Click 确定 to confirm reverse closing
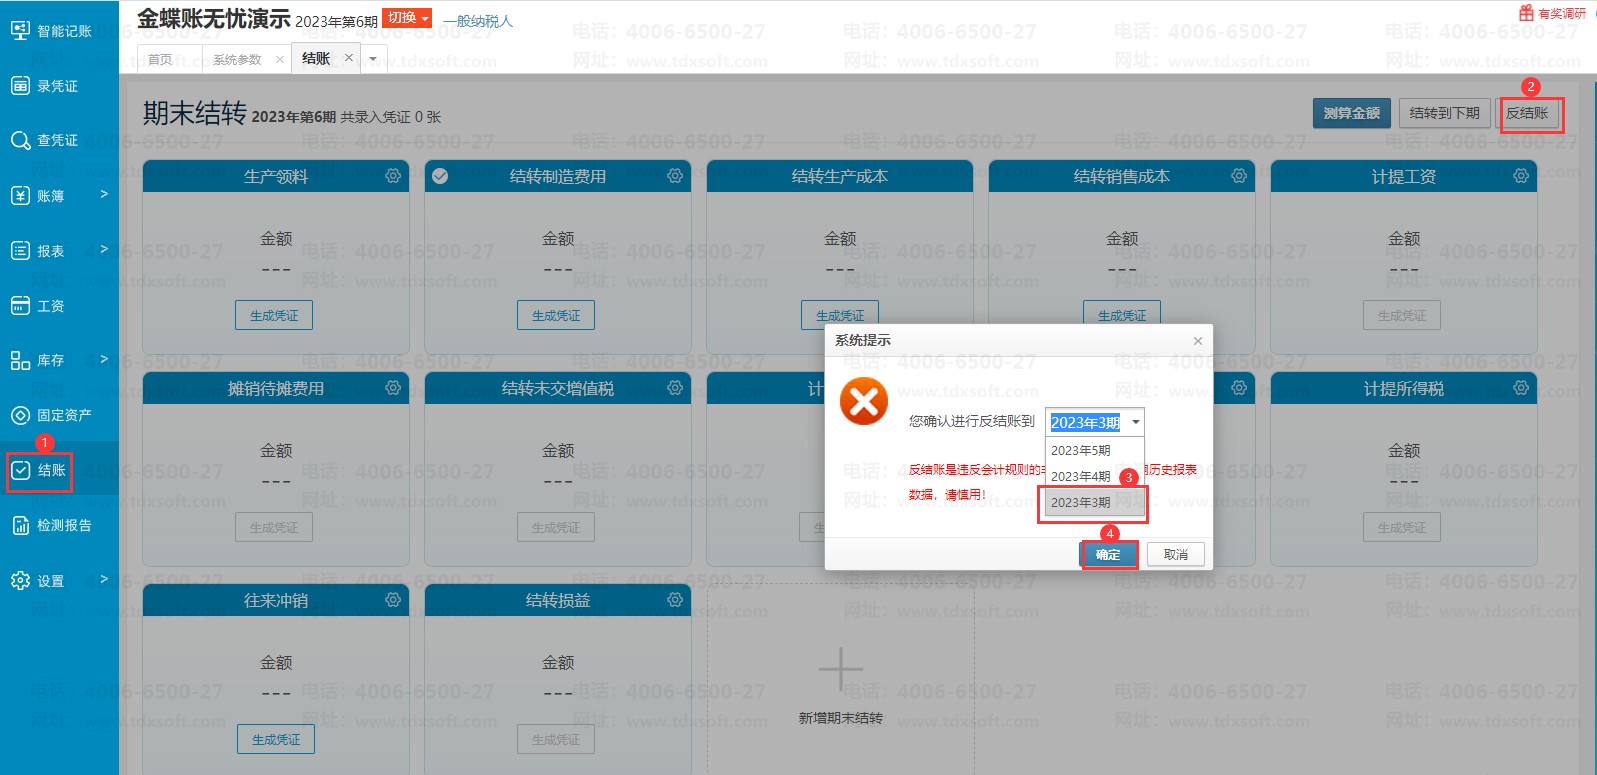 click(x=1108, y=554)
